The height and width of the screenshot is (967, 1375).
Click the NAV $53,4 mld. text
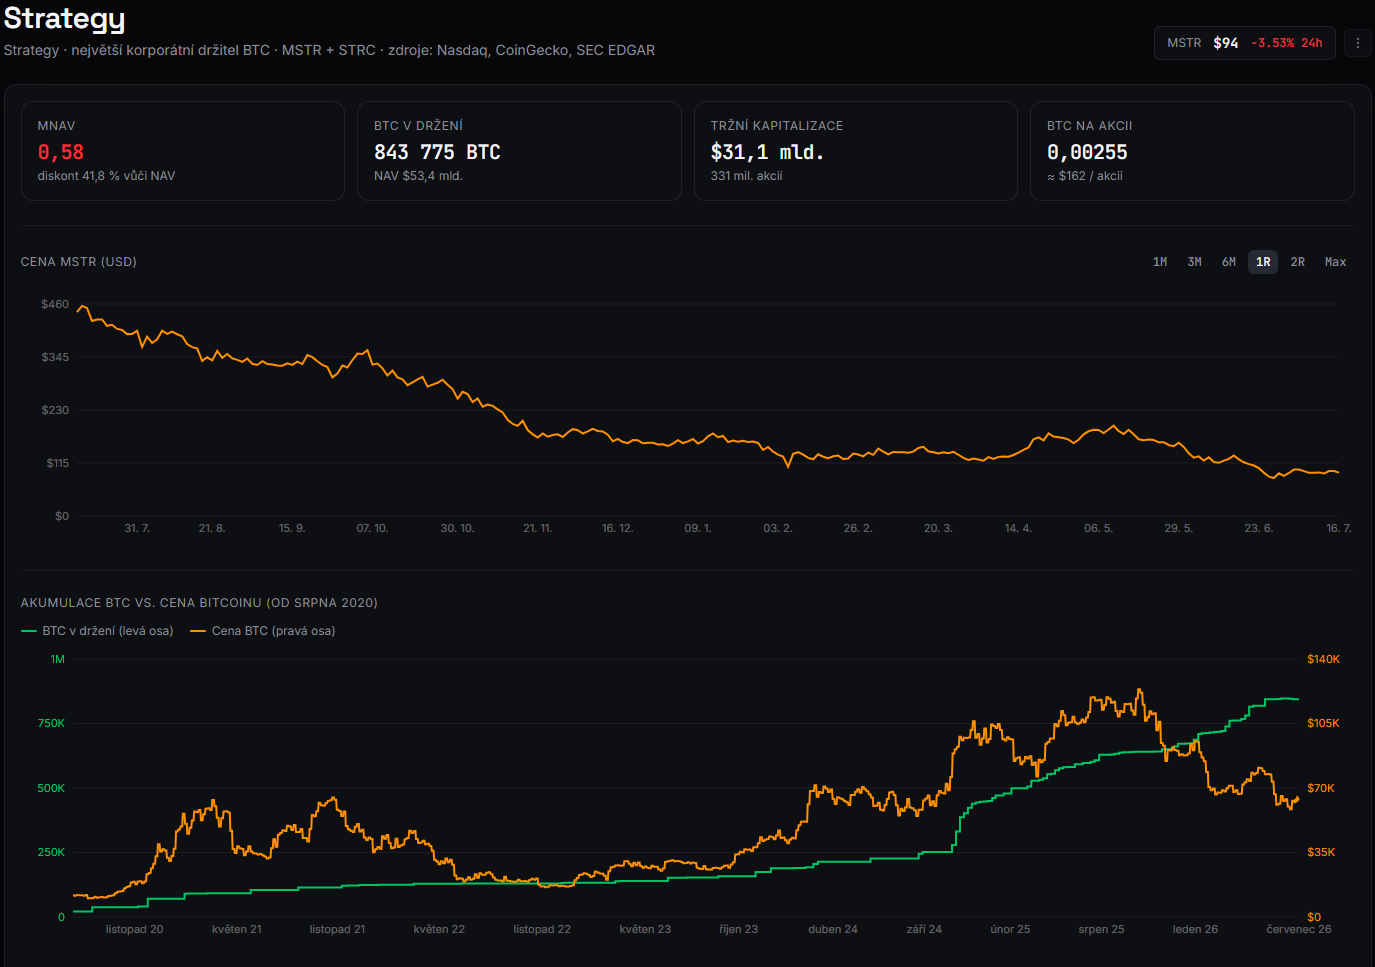click(418, 176)
